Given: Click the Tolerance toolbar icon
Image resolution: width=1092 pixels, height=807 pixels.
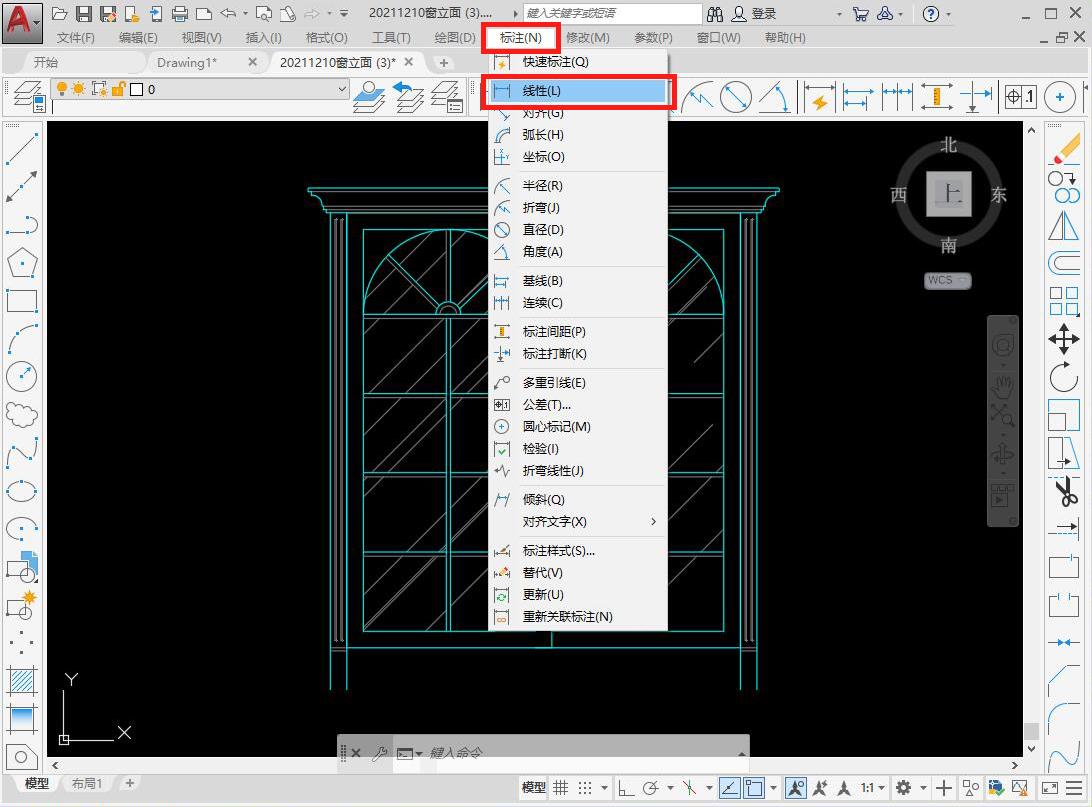Looking at the screenshot, I should tap(1021, 97).
